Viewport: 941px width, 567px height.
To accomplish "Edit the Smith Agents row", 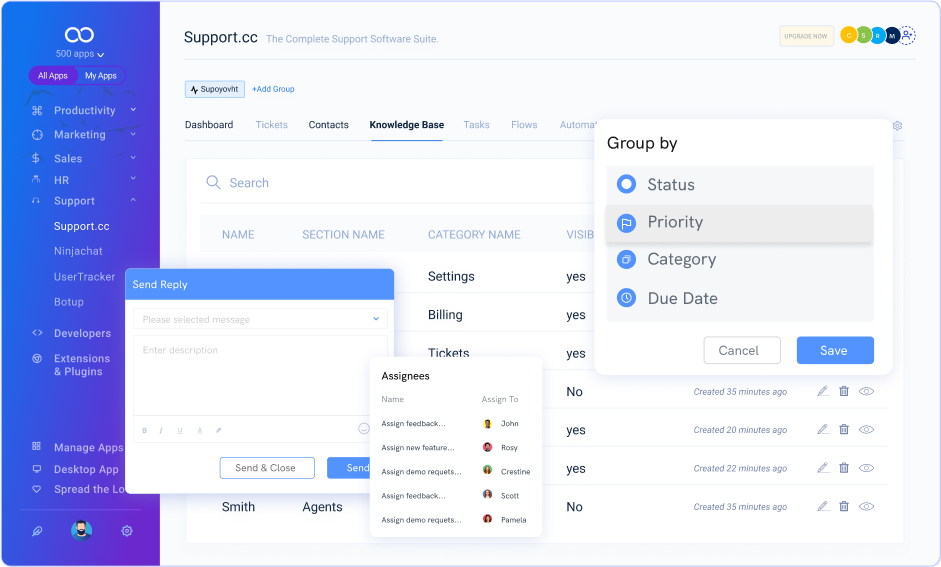I will click(823, 506).
